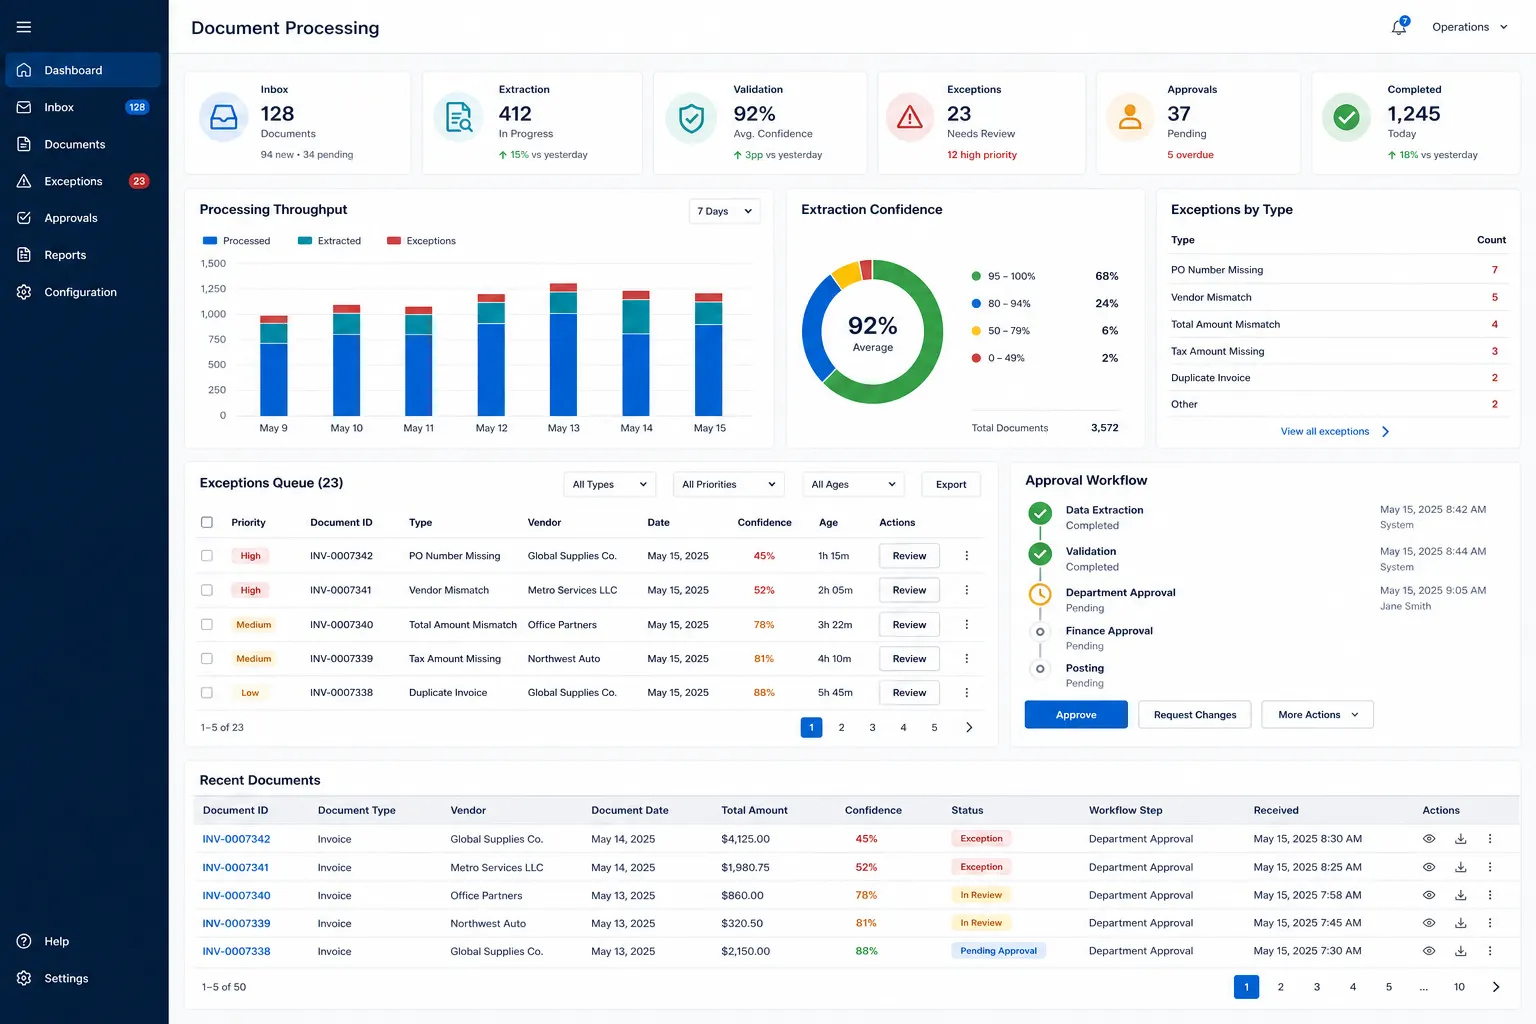Click the green 95 – 100% confidence legend dot

pos(976,276)
